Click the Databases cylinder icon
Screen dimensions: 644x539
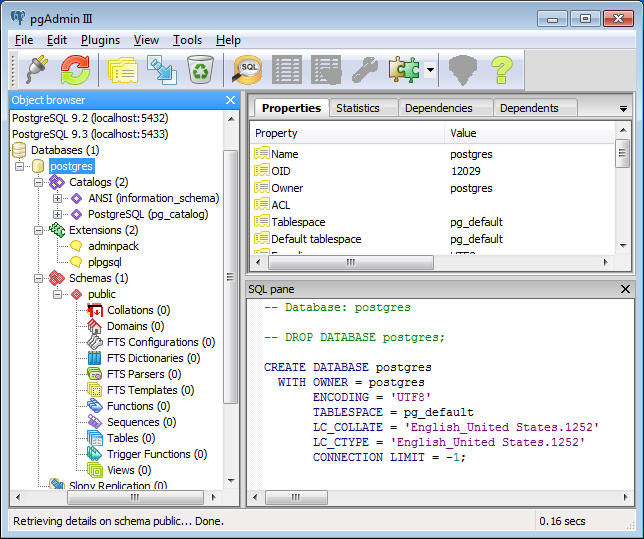point(19,150)
